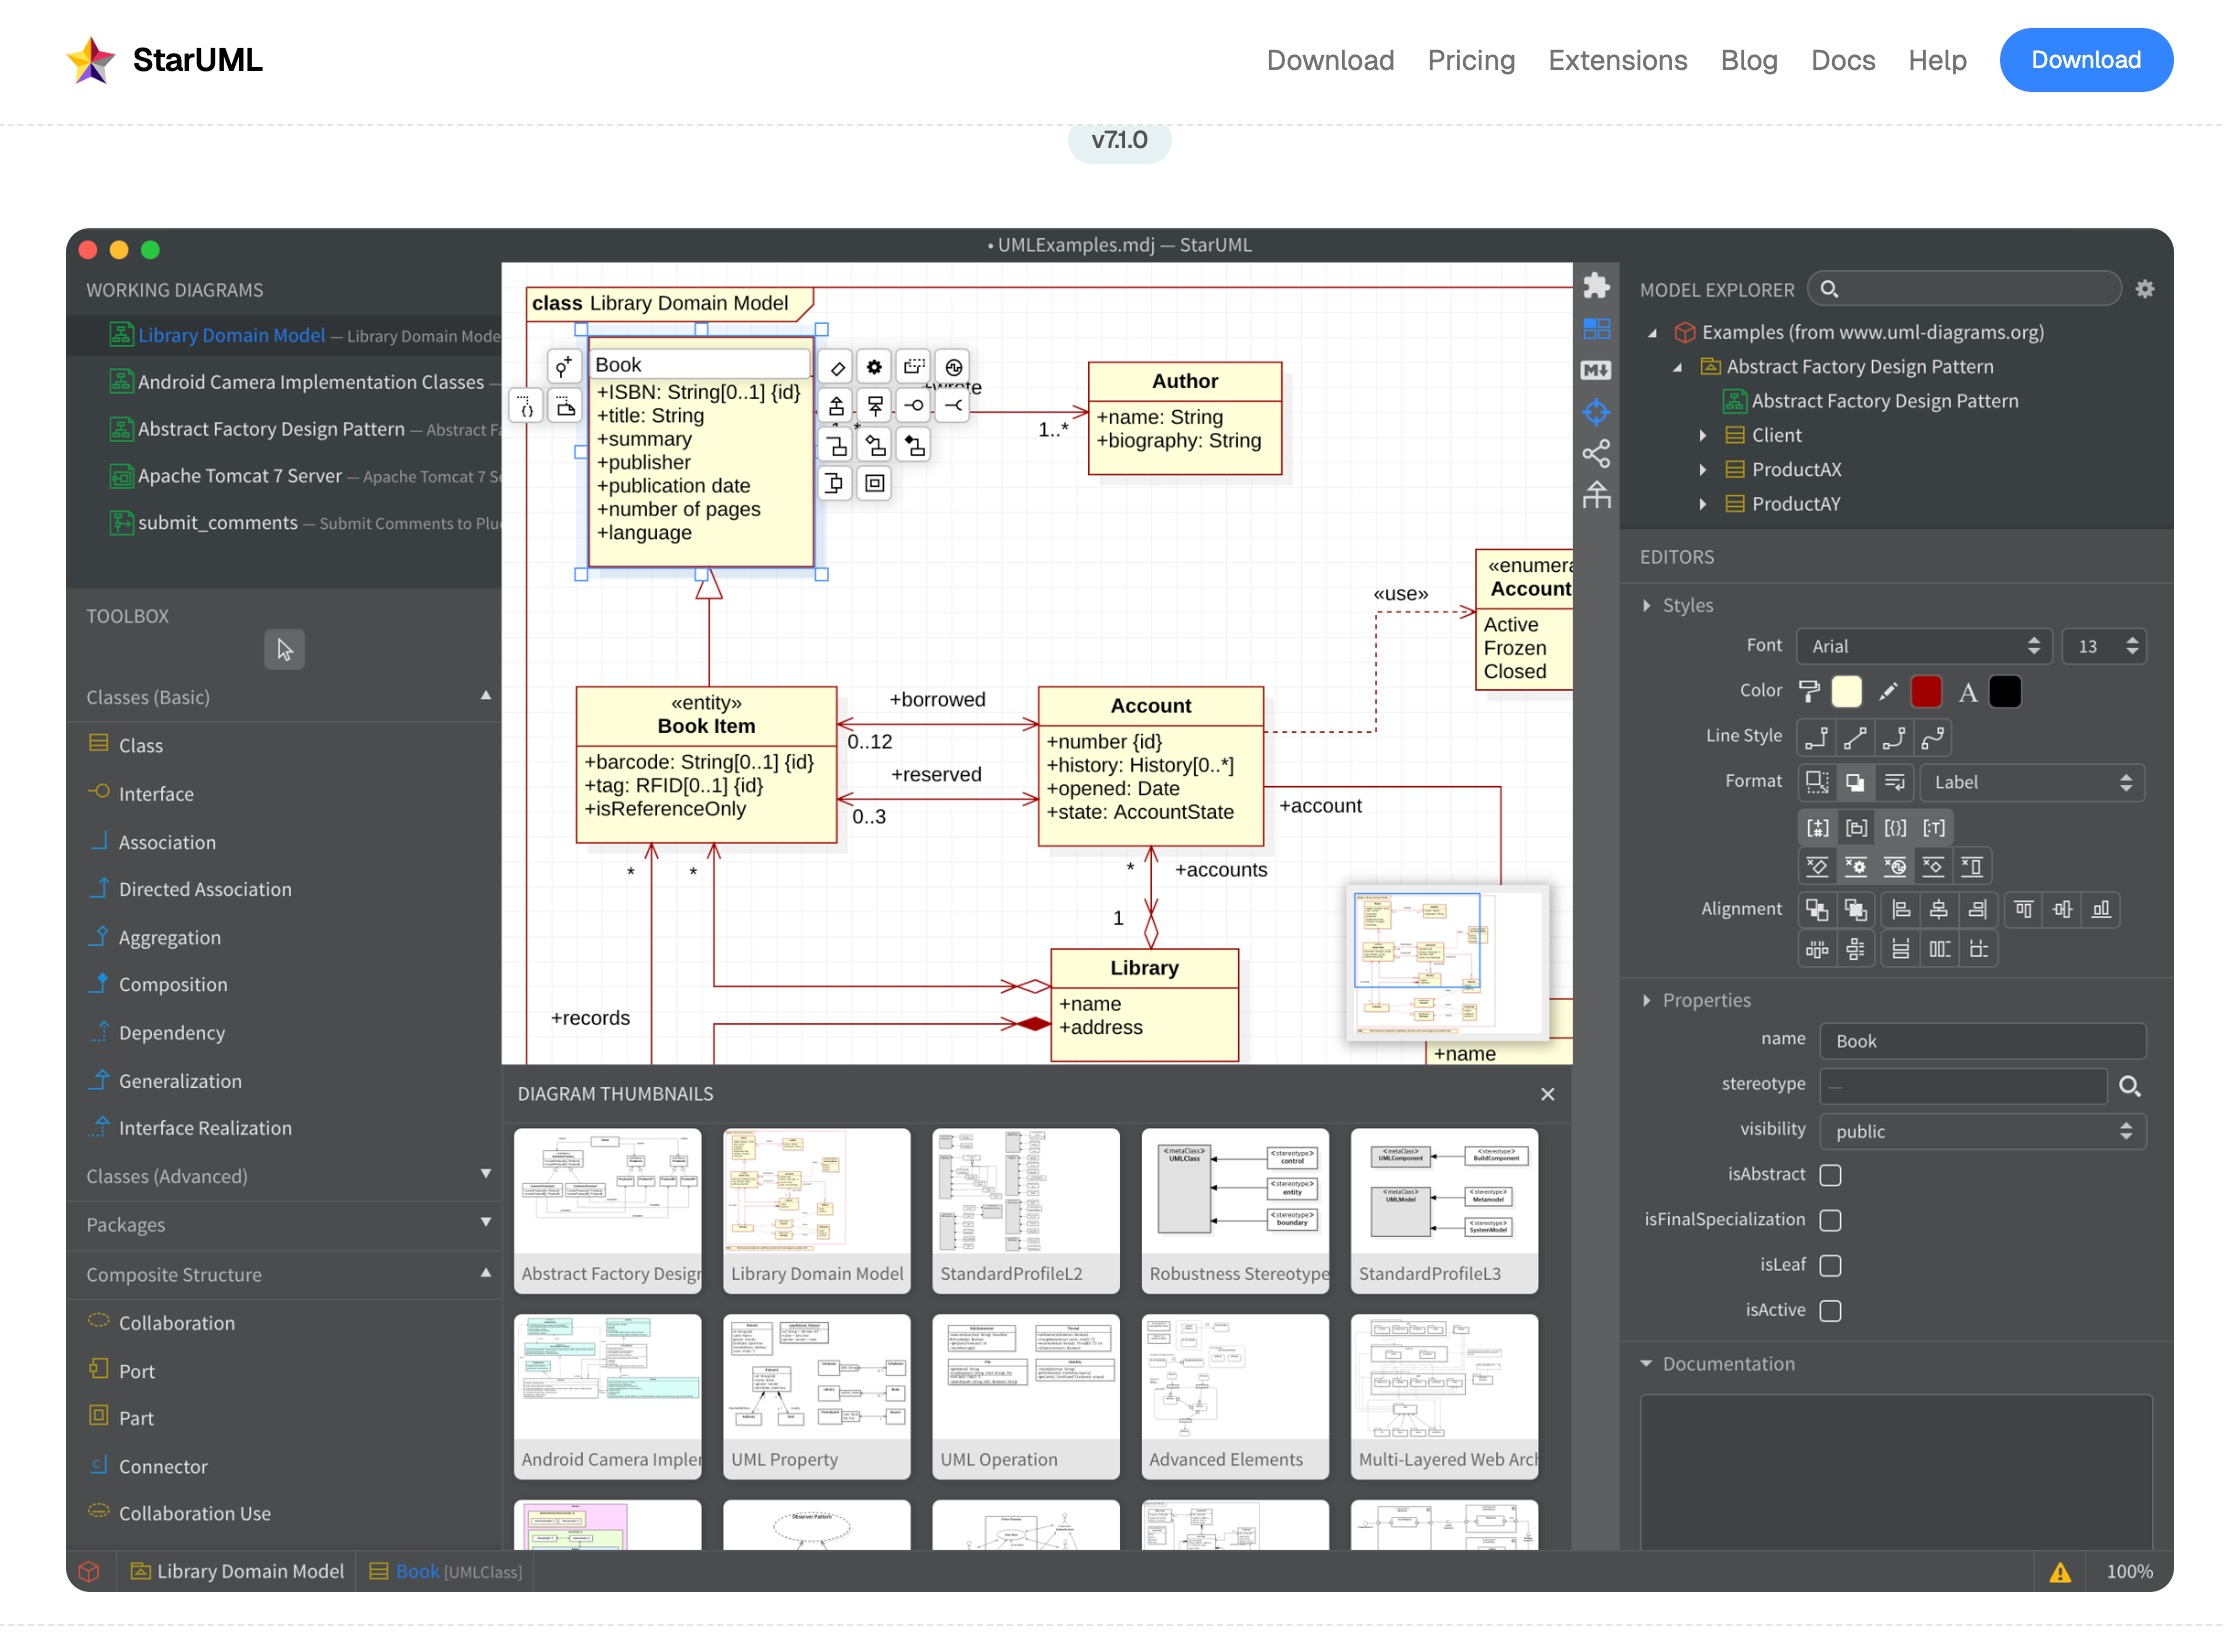Click the fill color paint icon

[x=1809, y=691]
